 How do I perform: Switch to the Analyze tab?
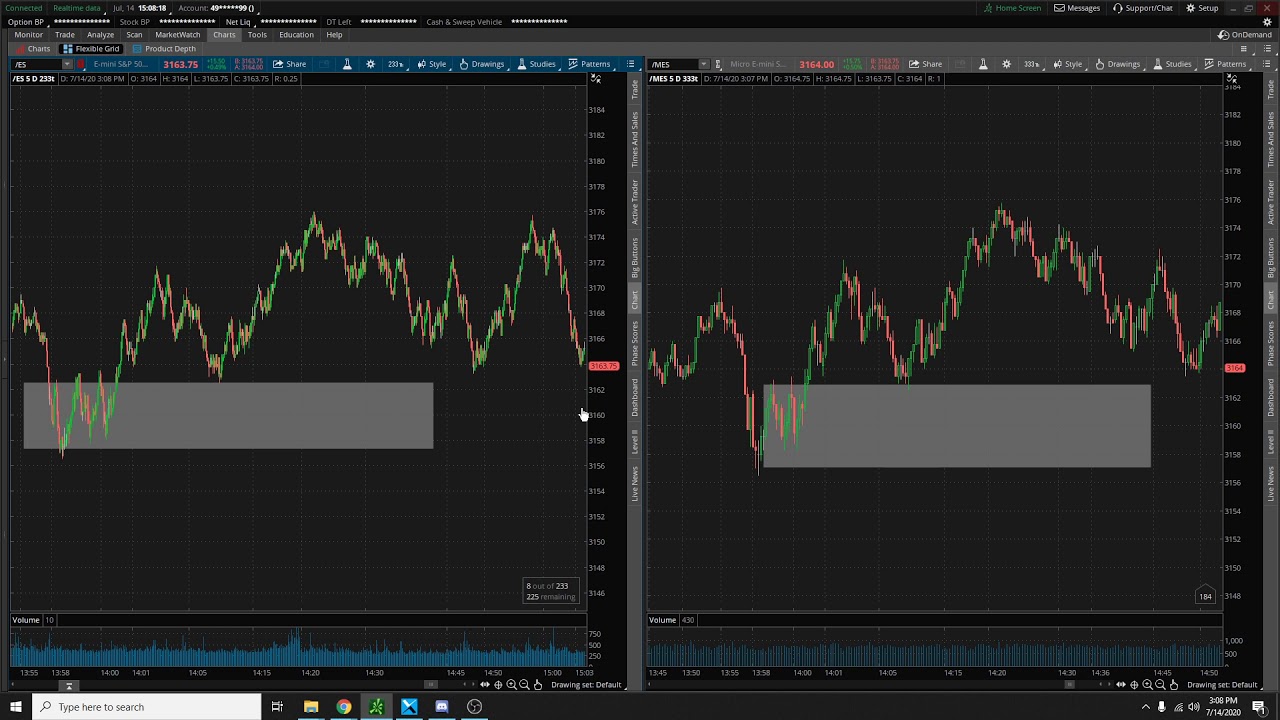[x=100, y=35]
